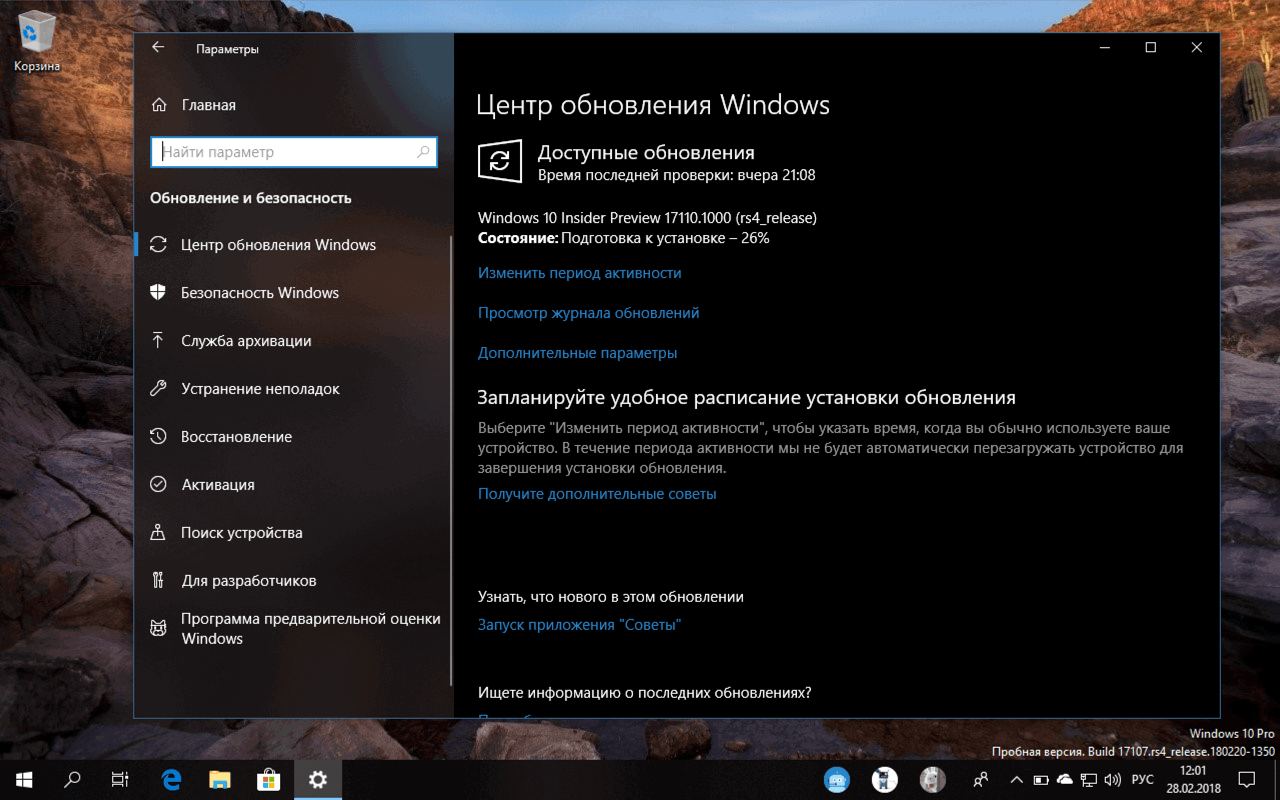Open OneDrive cloud tray icon
Screen dimensions: 1280x800
1065,779
